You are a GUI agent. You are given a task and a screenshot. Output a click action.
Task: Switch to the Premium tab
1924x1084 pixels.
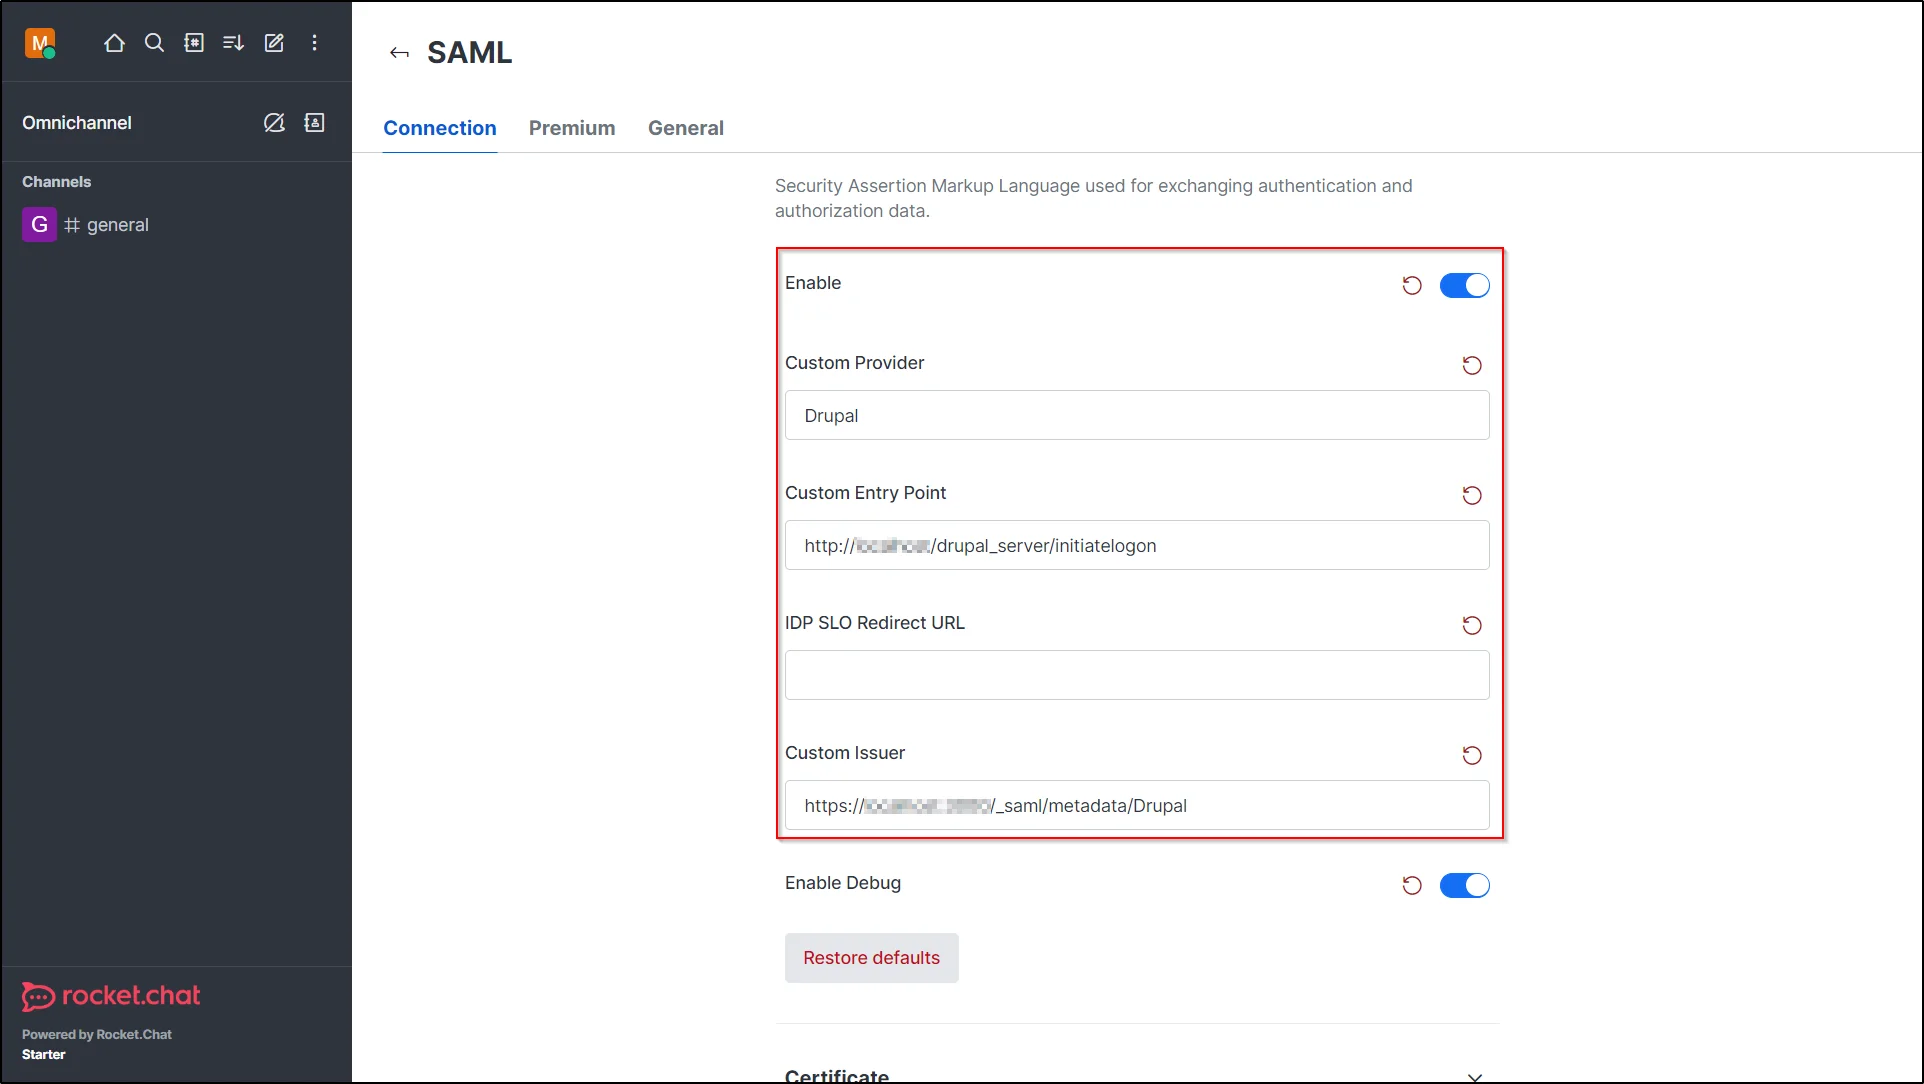572,128
